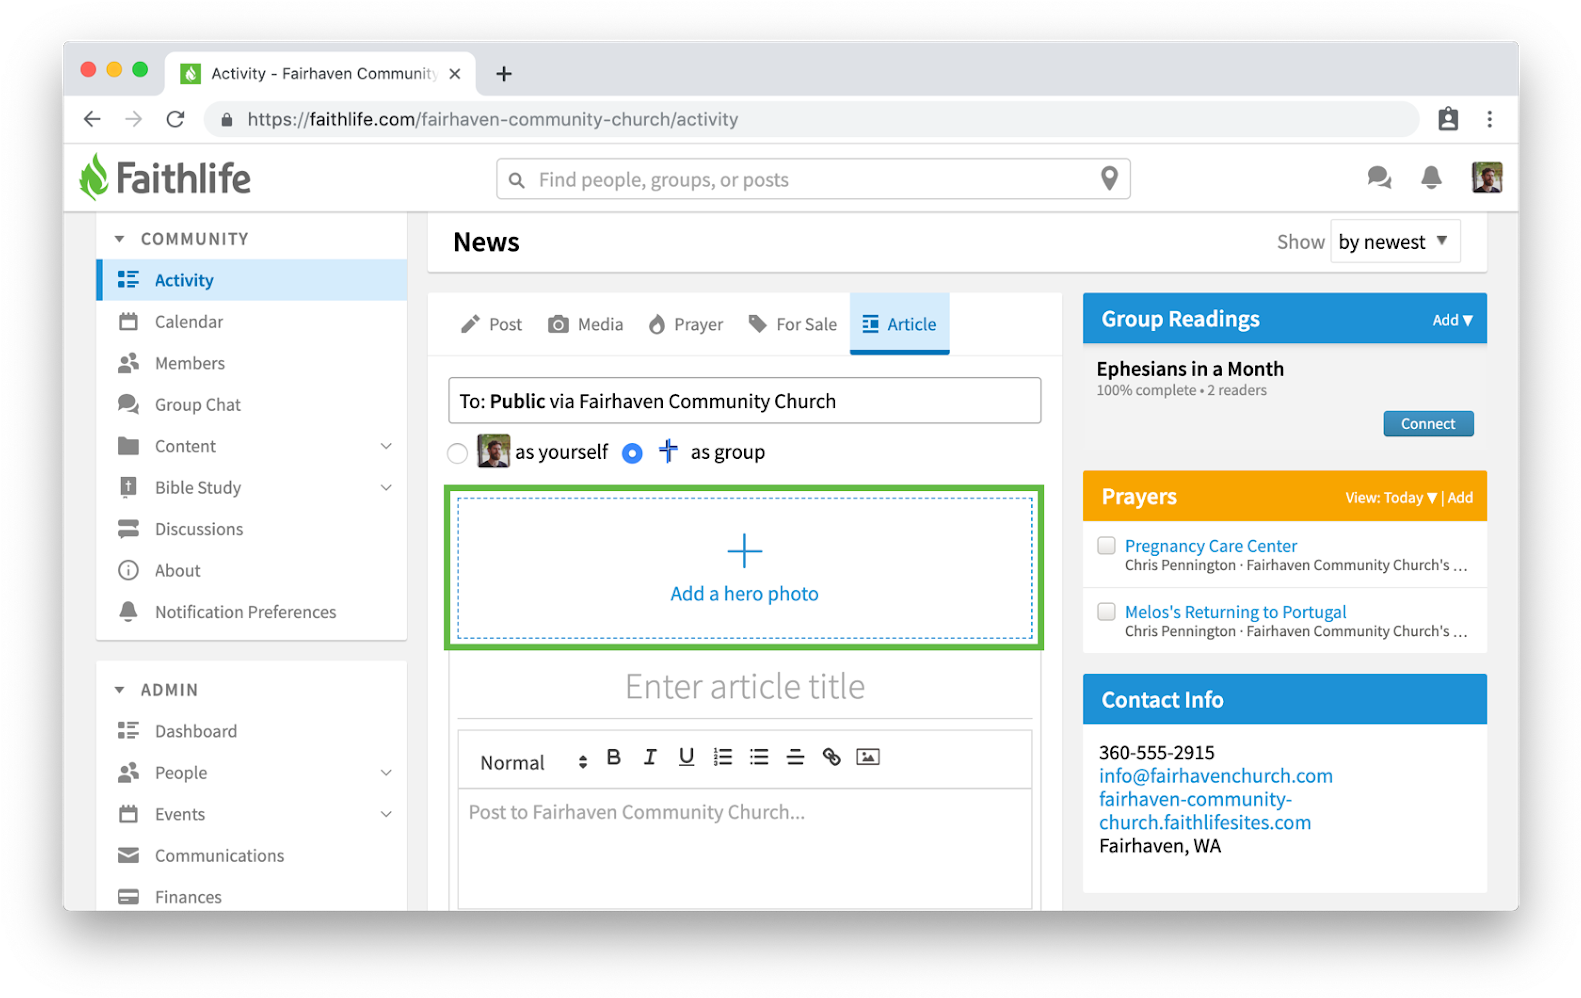Expand the Content submenu chevron
Viewport: 1581px width, 998px height.
386,446
